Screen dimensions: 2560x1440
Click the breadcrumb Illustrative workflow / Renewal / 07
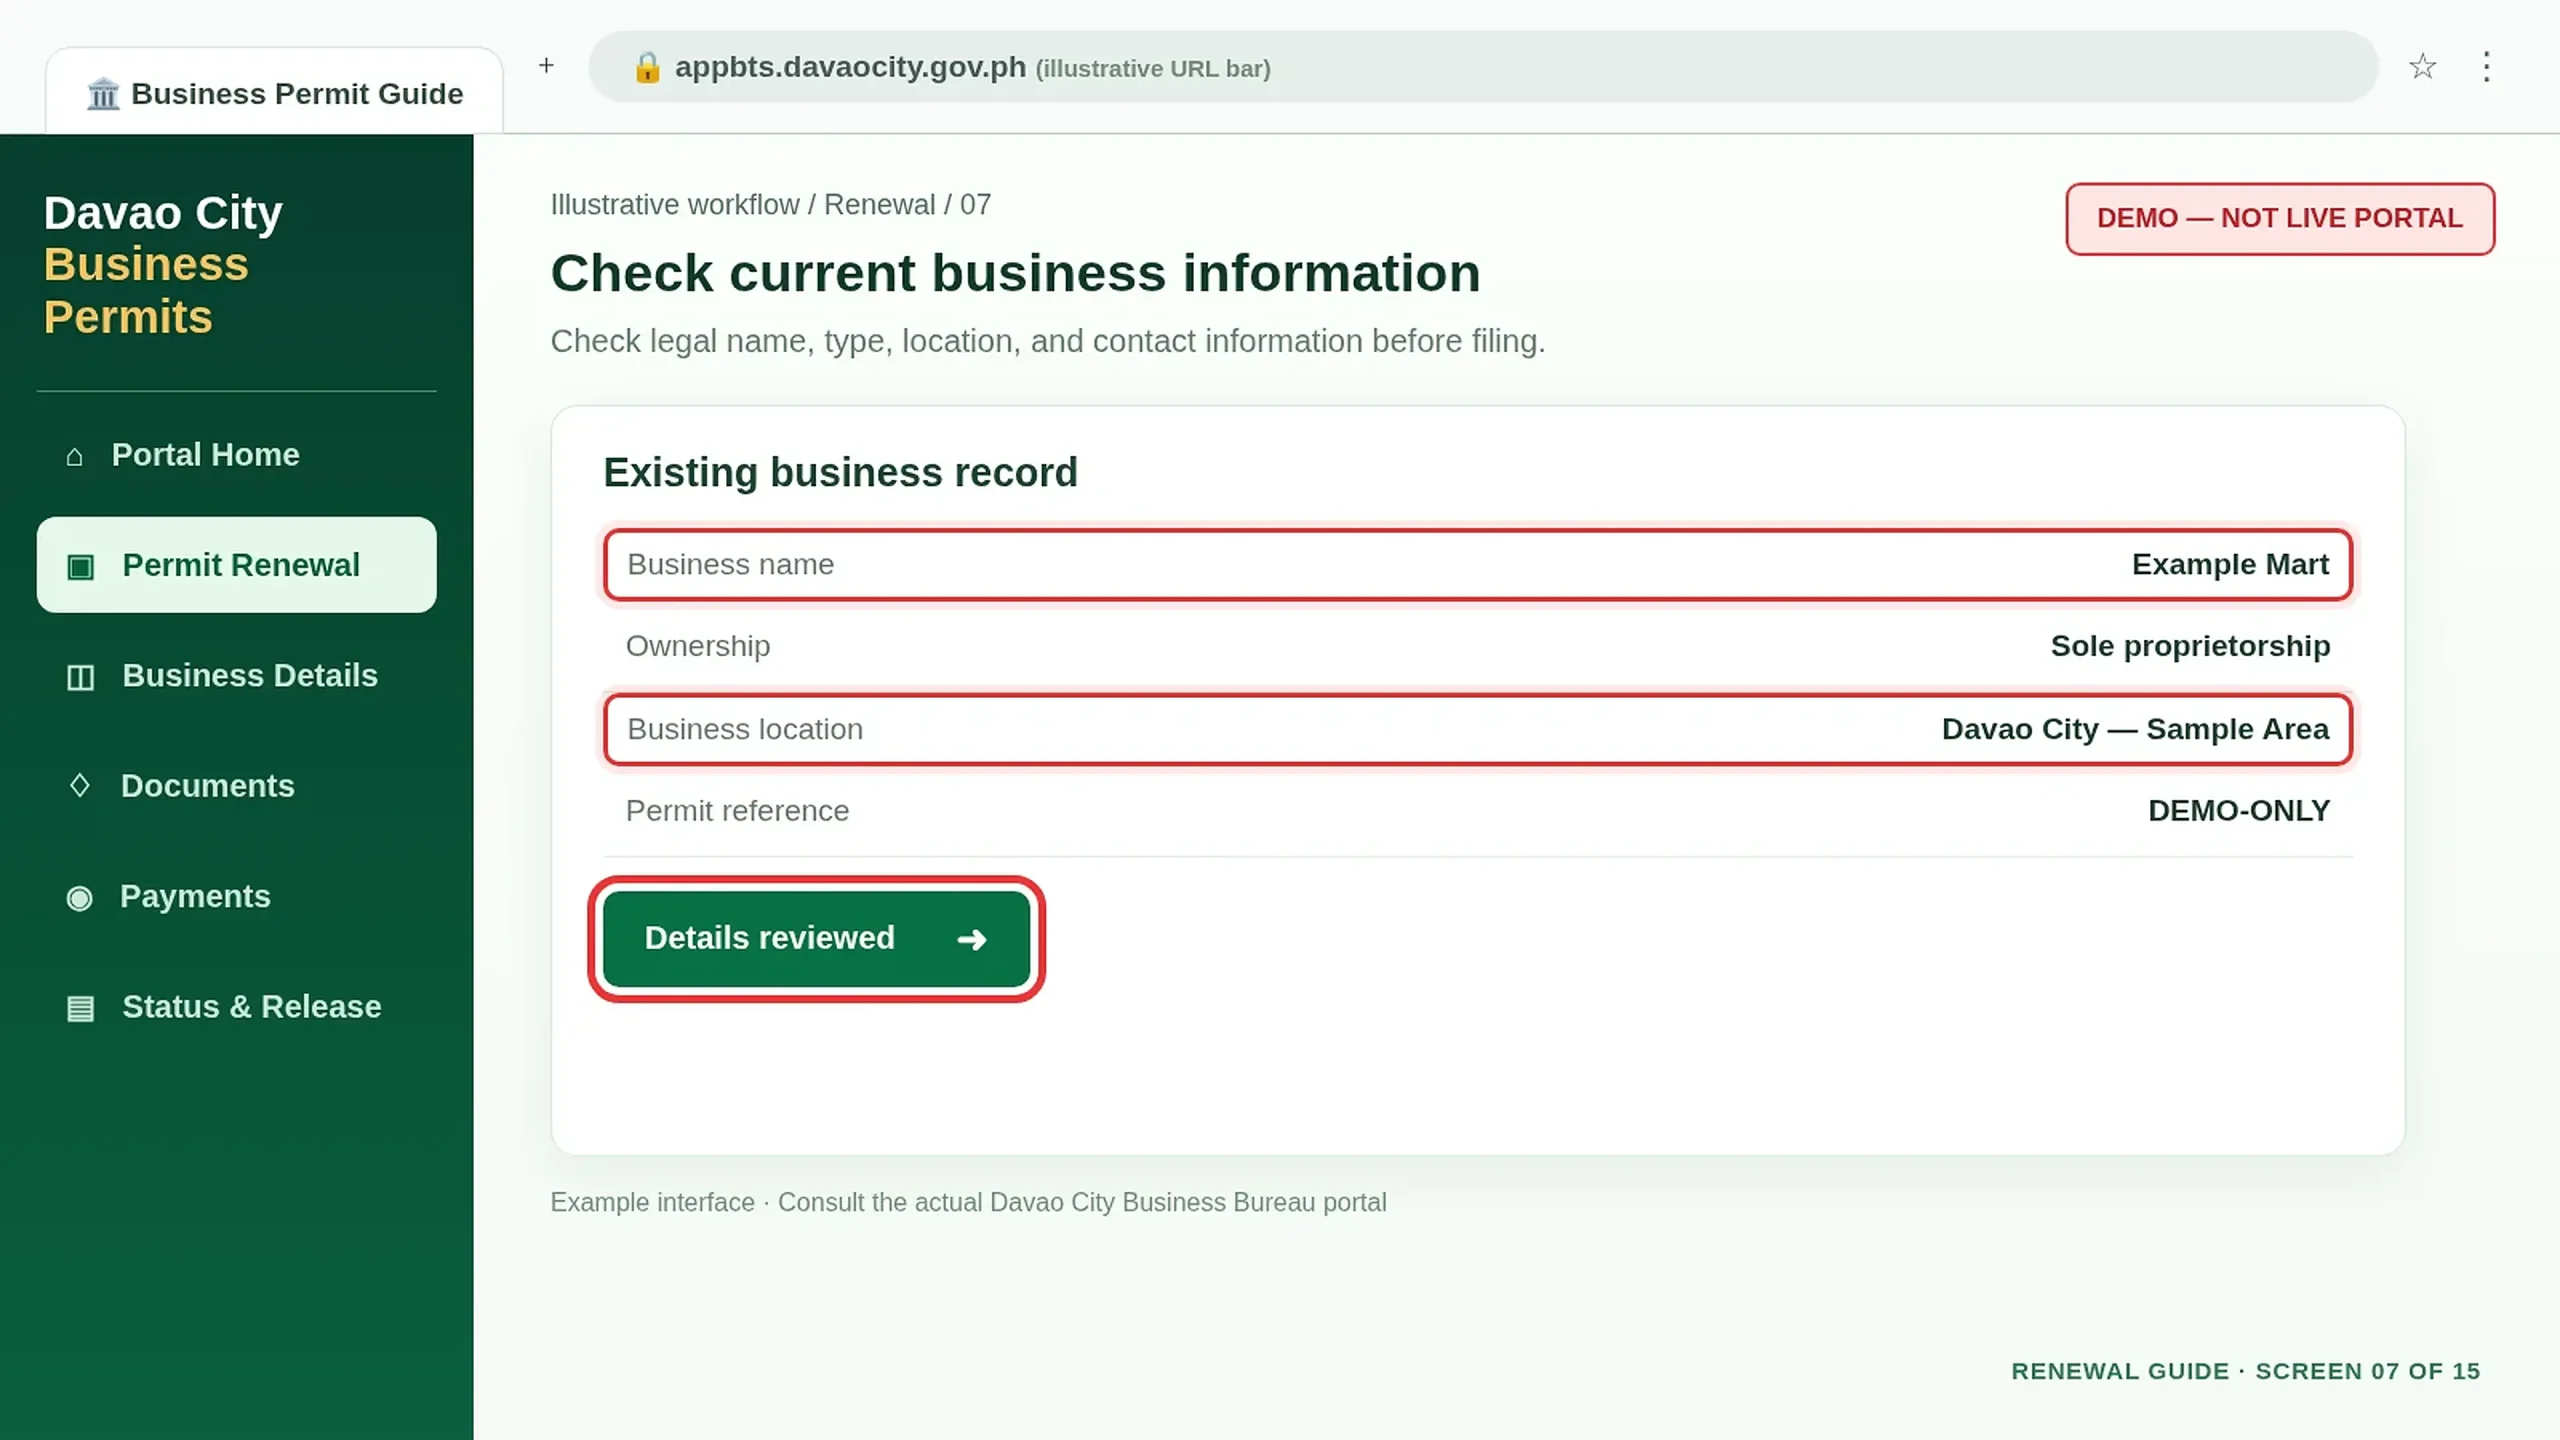click(x=770, y=205)
